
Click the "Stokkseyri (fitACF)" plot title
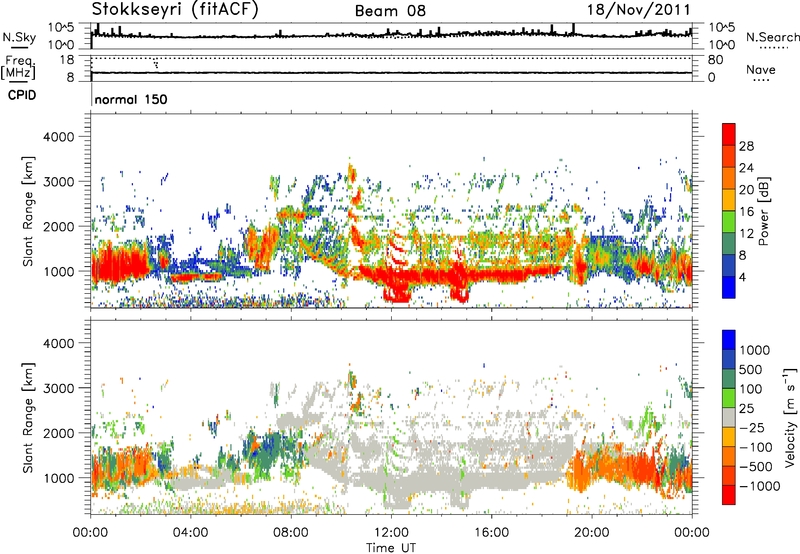pyautogui.click(x=174, y=9)
